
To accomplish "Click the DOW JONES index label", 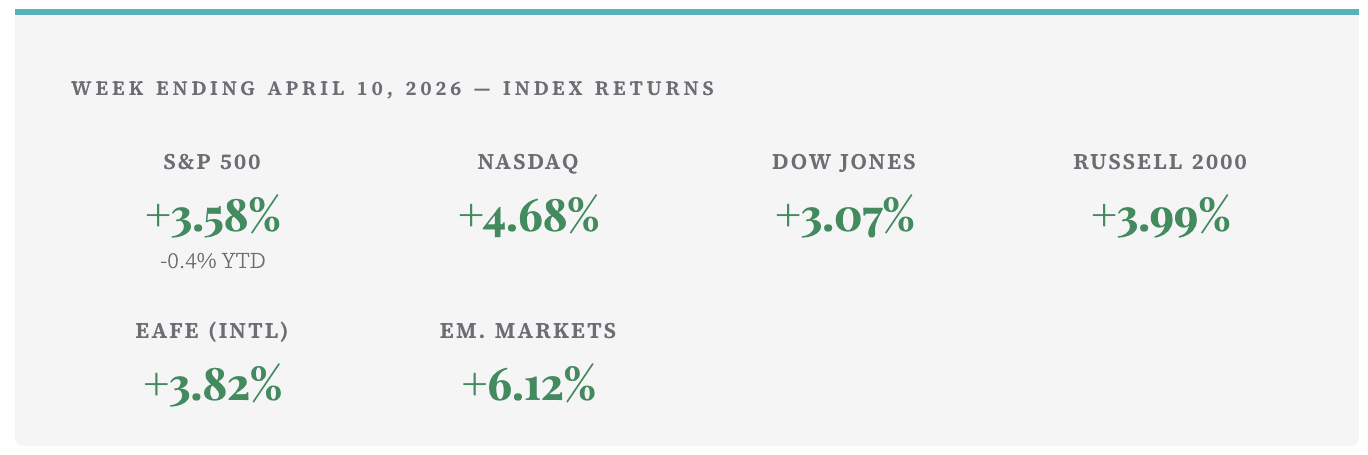I will (844, 162).
